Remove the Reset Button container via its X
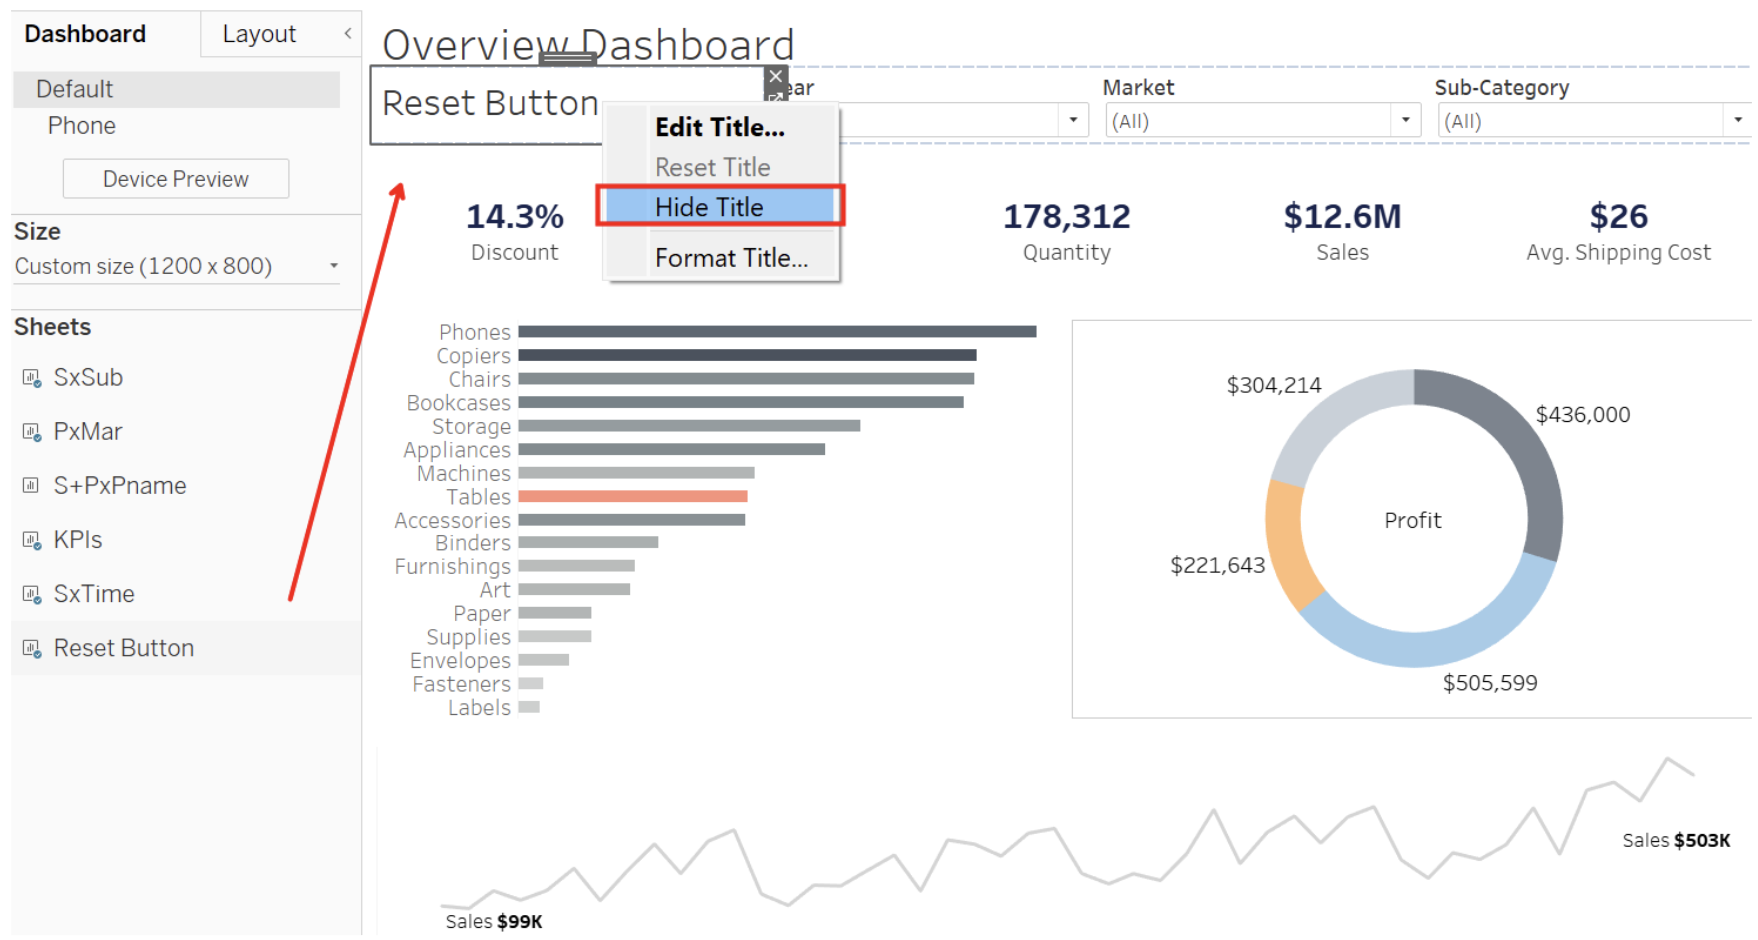 (x=777, y=76)
